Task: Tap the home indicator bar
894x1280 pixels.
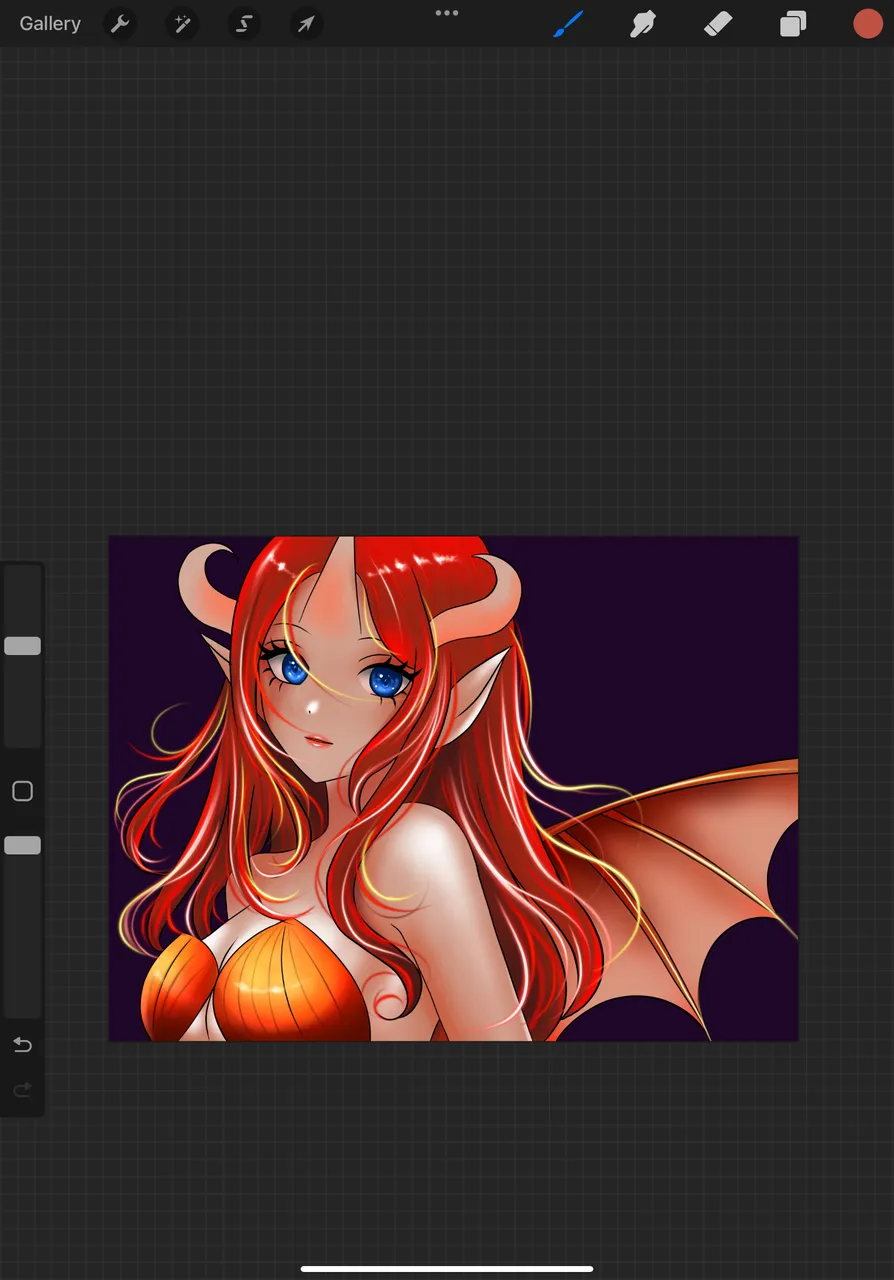Action: click(x=447, y=1269)
